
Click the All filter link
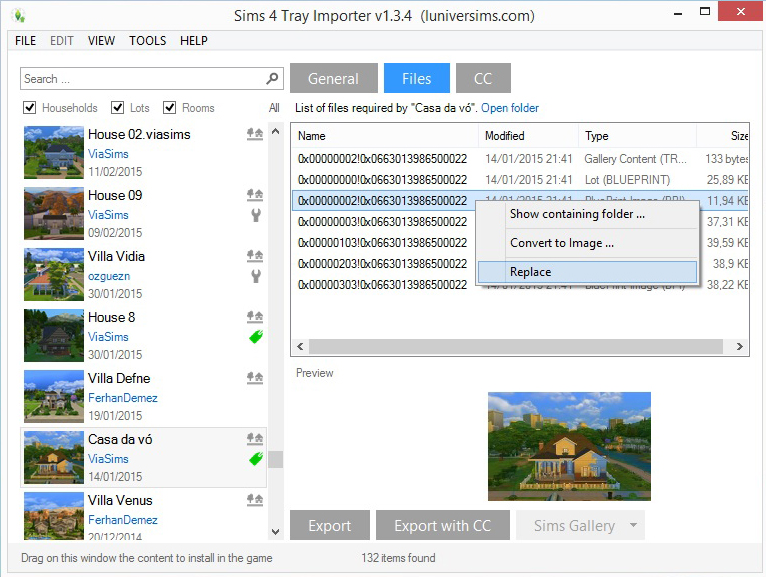click(x=274, y=107)
